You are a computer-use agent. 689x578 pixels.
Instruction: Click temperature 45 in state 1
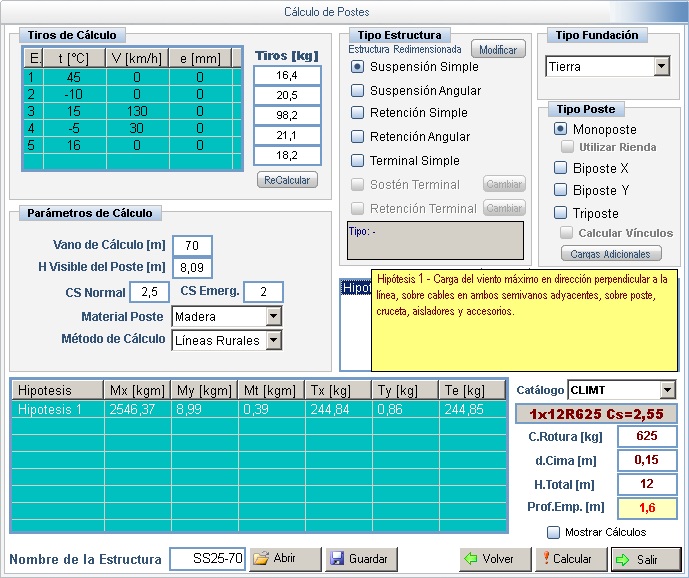(74, 77)
